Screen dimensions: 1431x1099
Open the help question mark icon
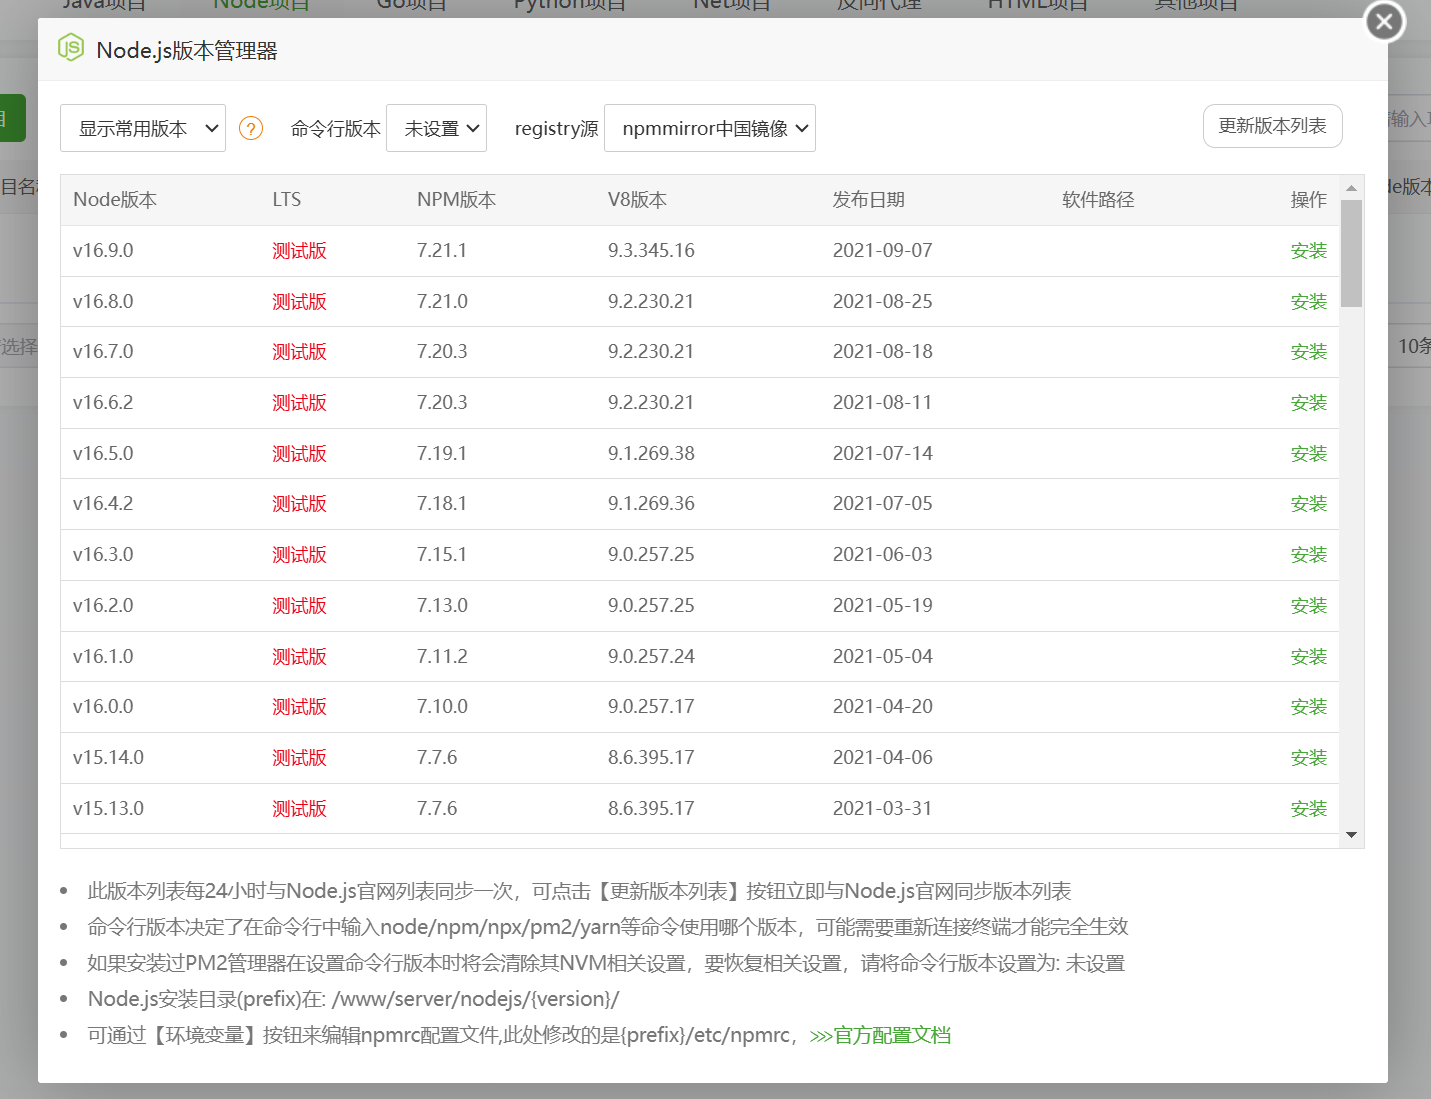(x=250, y=128)
